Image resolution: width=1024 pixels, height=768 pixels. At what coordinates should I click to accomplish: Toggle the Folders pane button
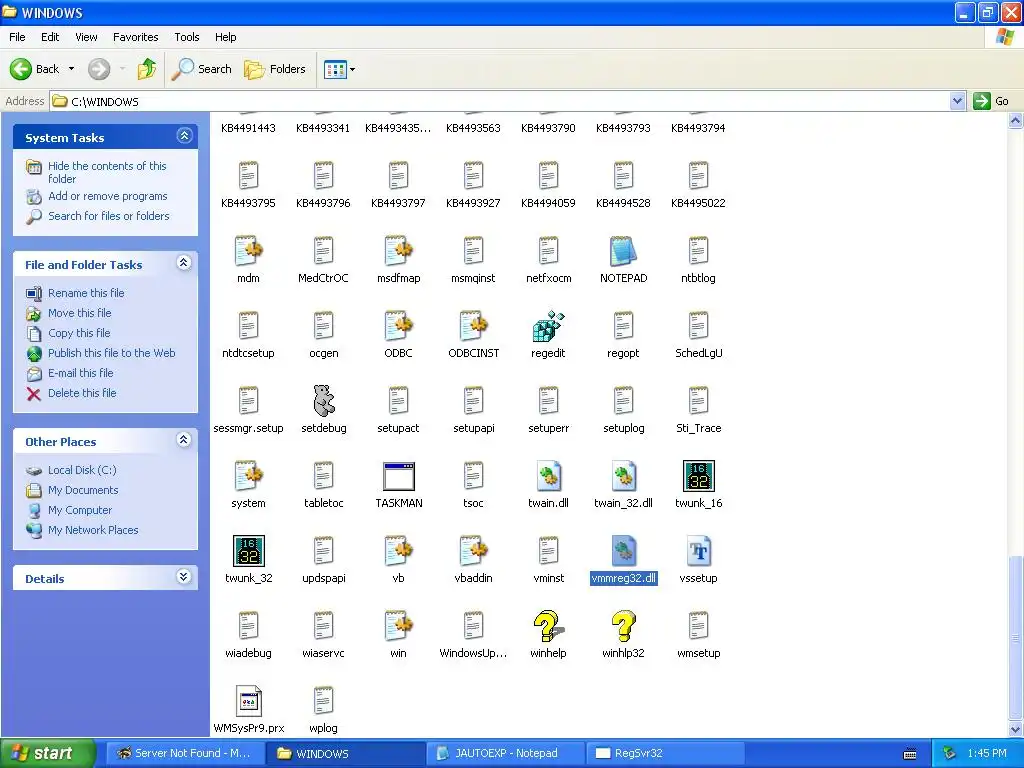tap(275, 69)
